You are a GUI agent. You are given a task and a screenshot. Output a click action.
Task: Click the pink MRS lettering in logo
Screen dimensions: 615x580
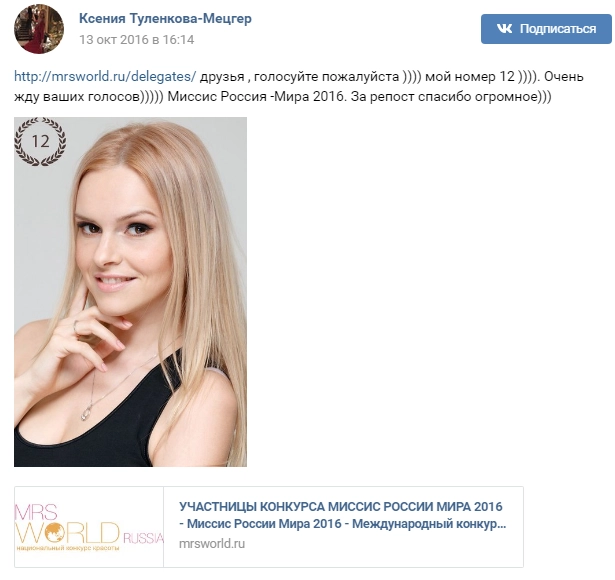tap(36, 513)
